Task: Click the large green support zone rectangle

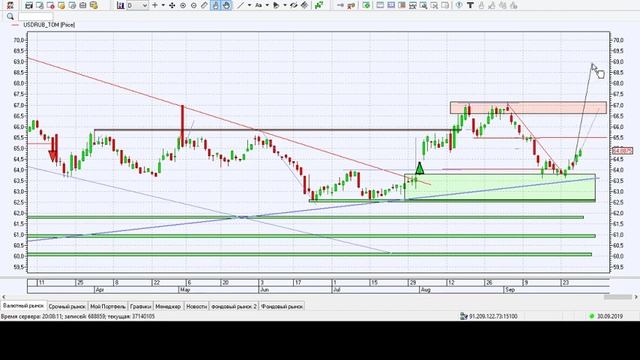Action: pos(500,187)
